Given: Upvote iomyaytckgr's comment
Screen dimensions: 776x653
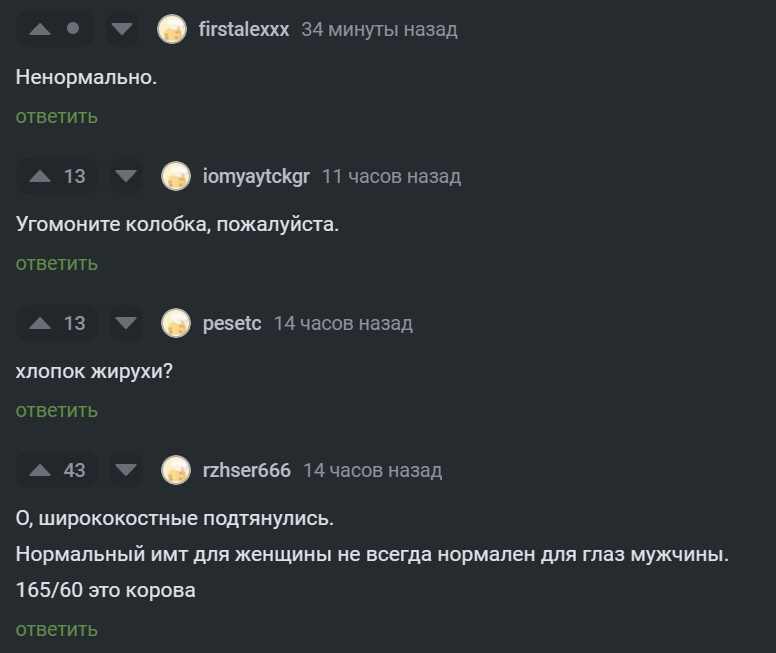Looking at the screenshot, I should point(40,177).
